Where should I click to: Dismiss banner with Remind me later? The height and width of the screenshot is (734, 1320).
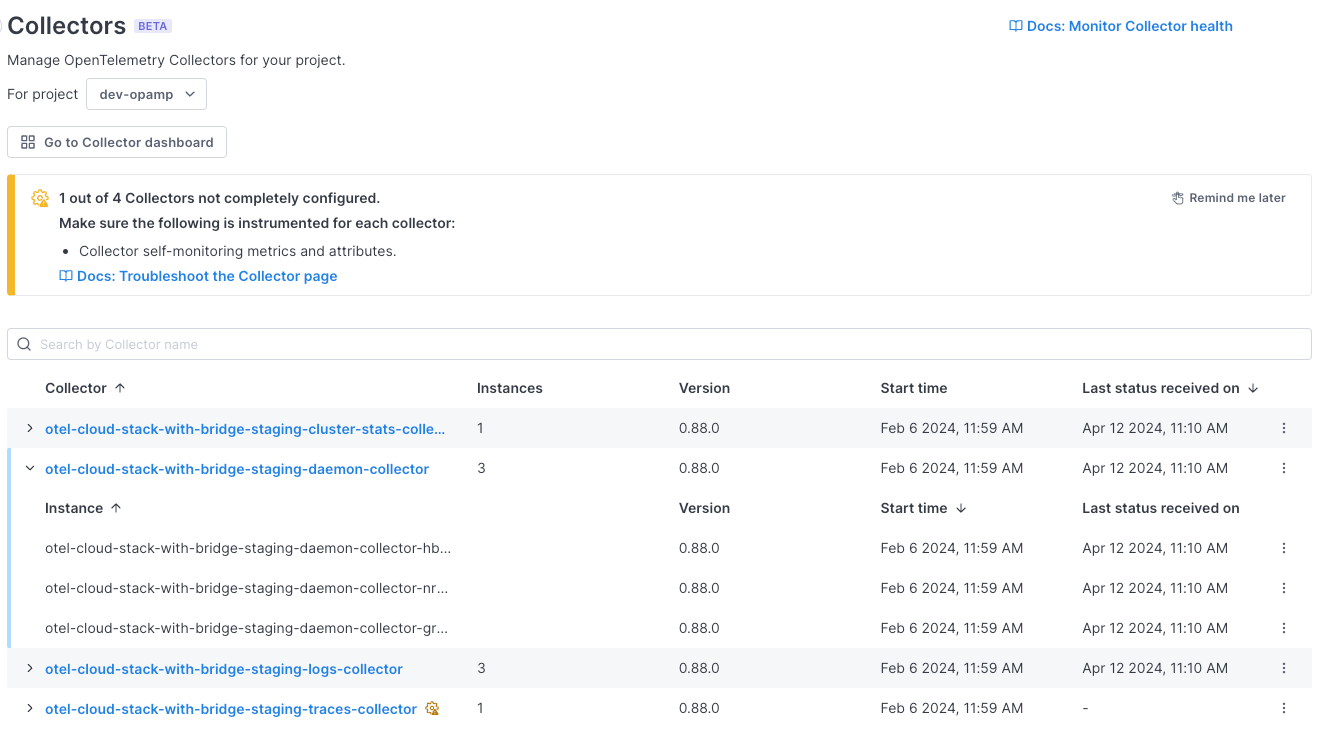(1237, 197)
